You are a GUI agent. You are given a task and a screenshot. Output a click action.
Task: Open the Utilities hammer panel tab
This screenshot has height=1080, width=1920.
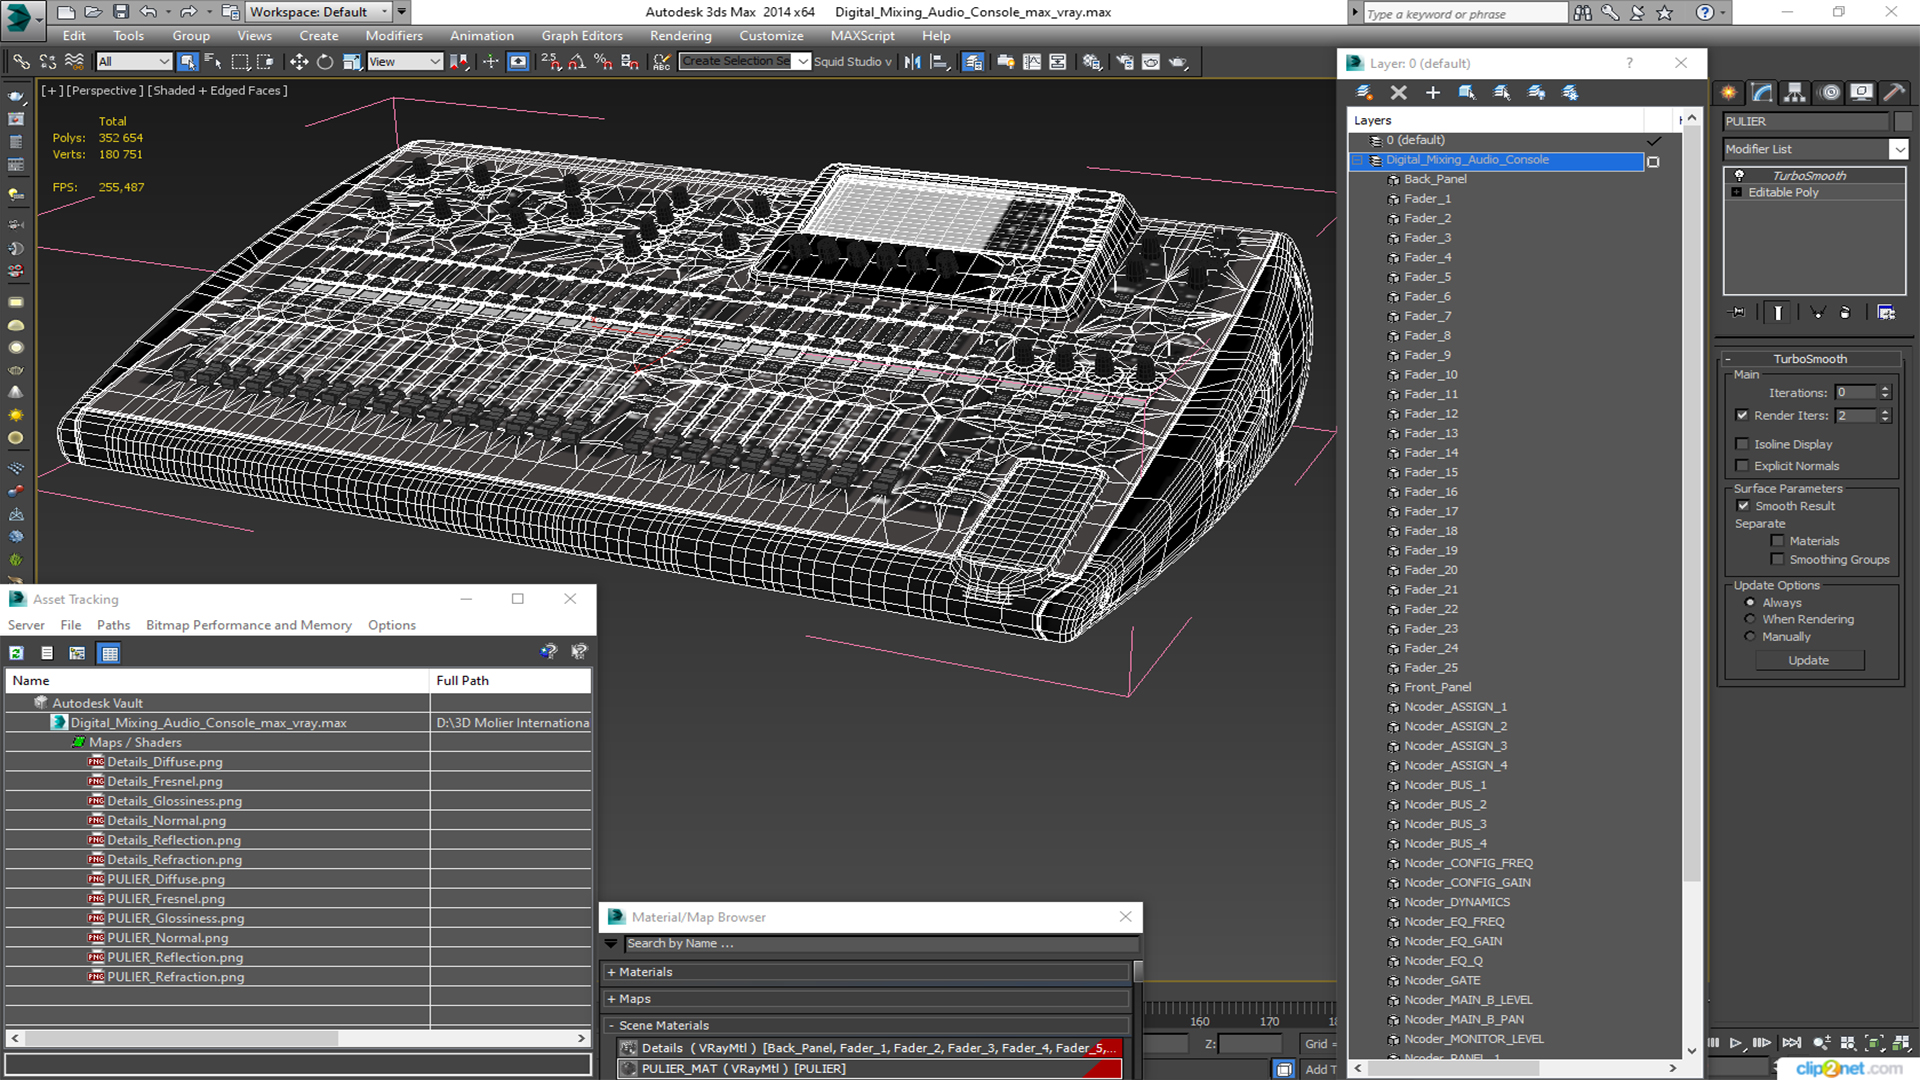(1894, 92)
